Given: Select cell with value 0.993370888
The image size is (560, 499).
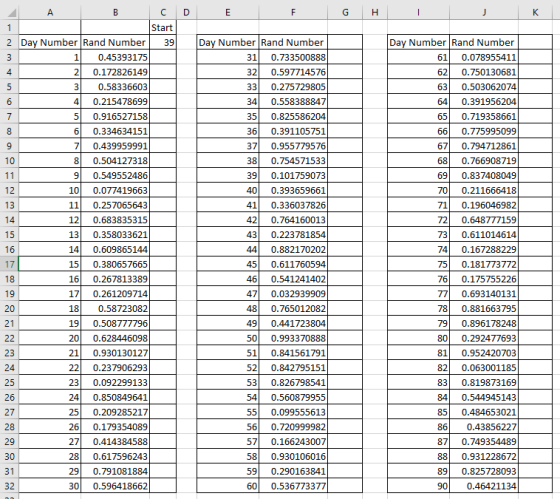Looking at the screenshot, I should click(x=293, y=338).
